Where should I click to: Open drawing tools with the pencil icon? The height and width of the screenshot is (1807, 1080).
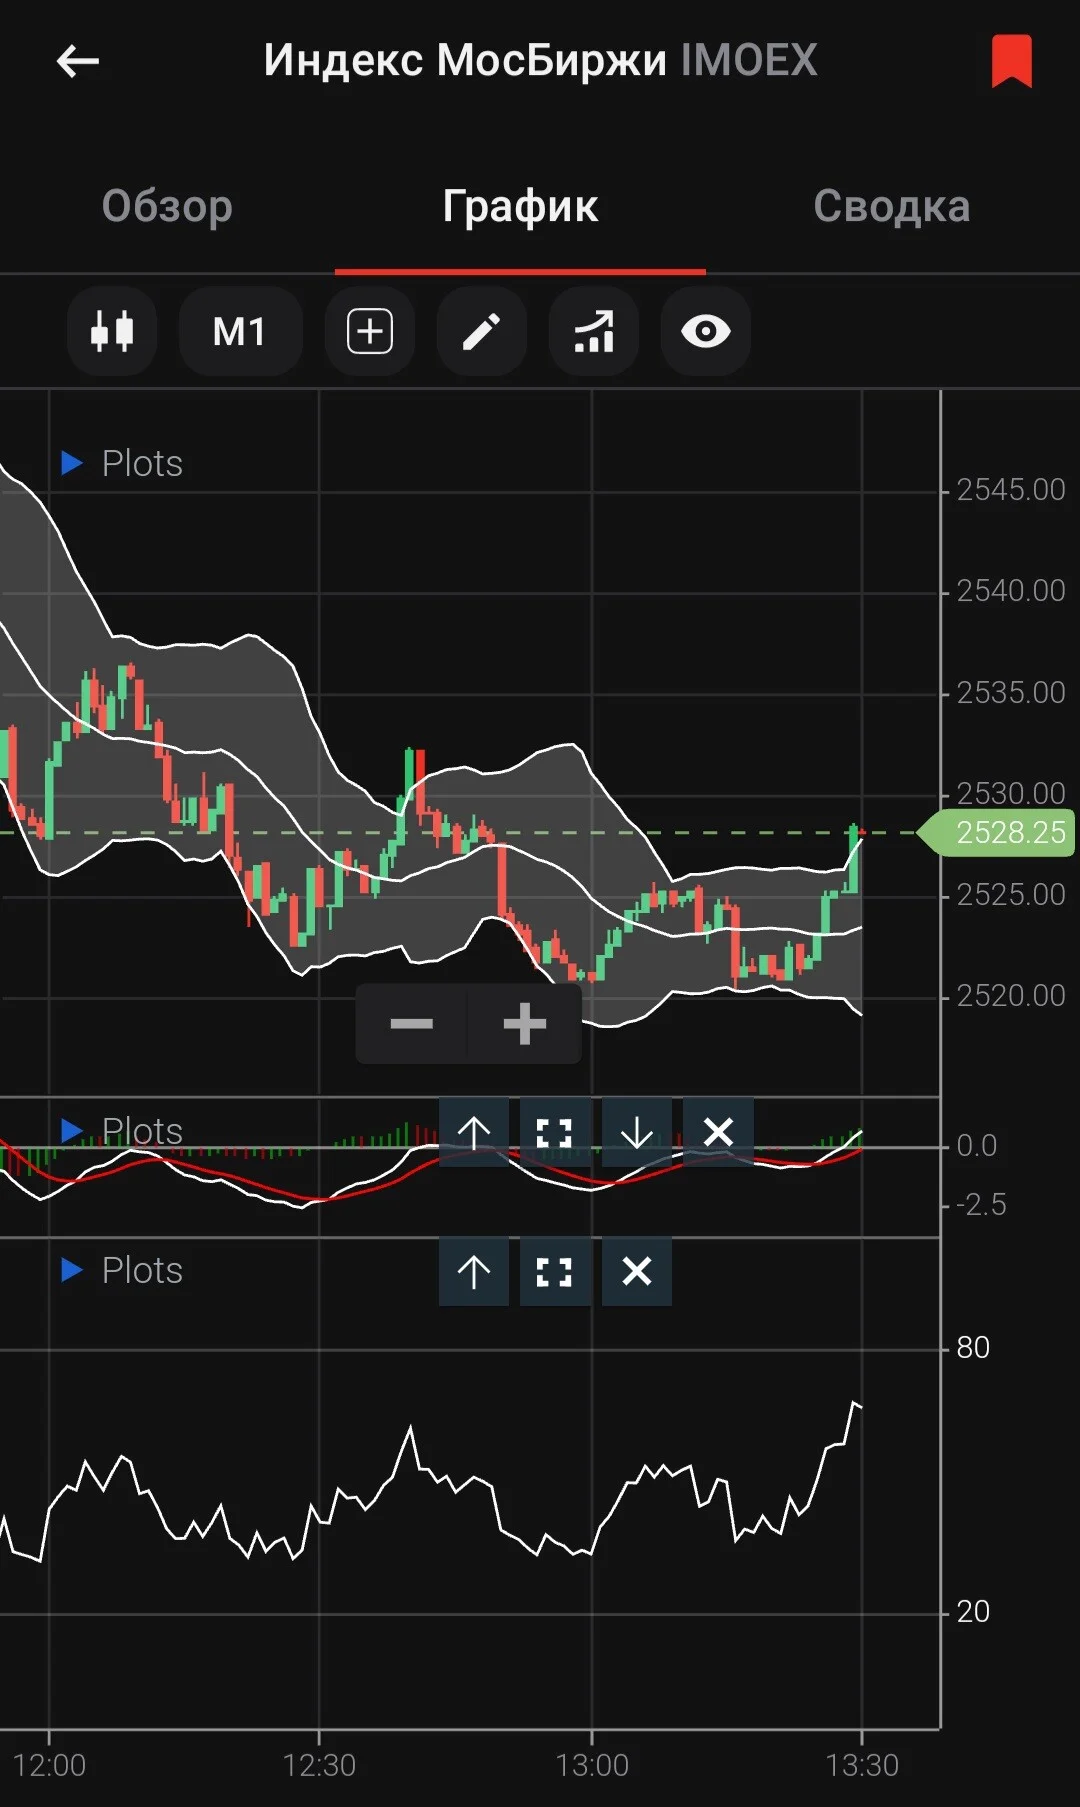[x=482, y=331]
